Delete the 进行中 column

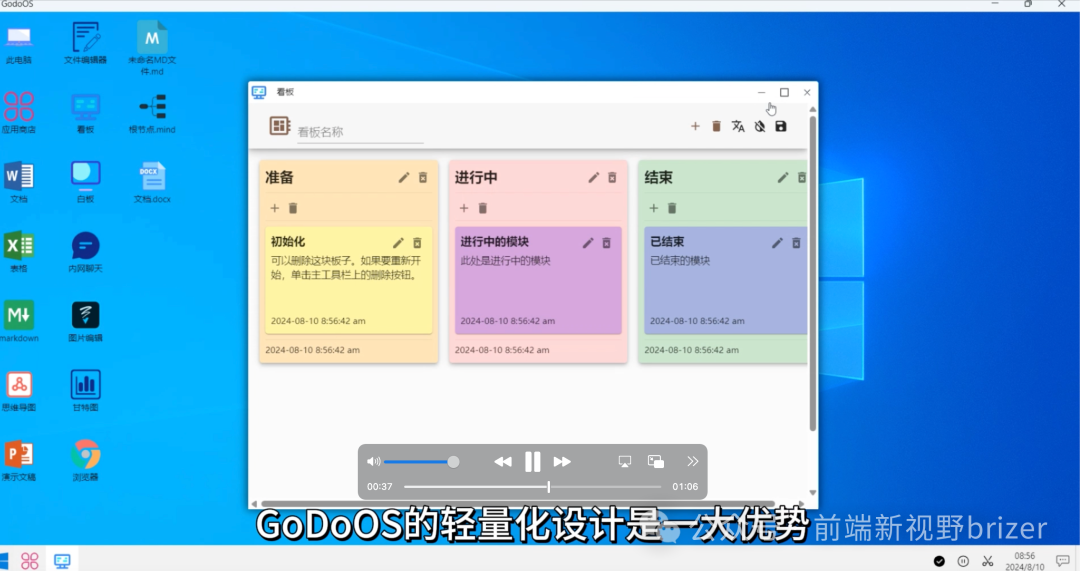pyautogui.click(x=612, y=178)
